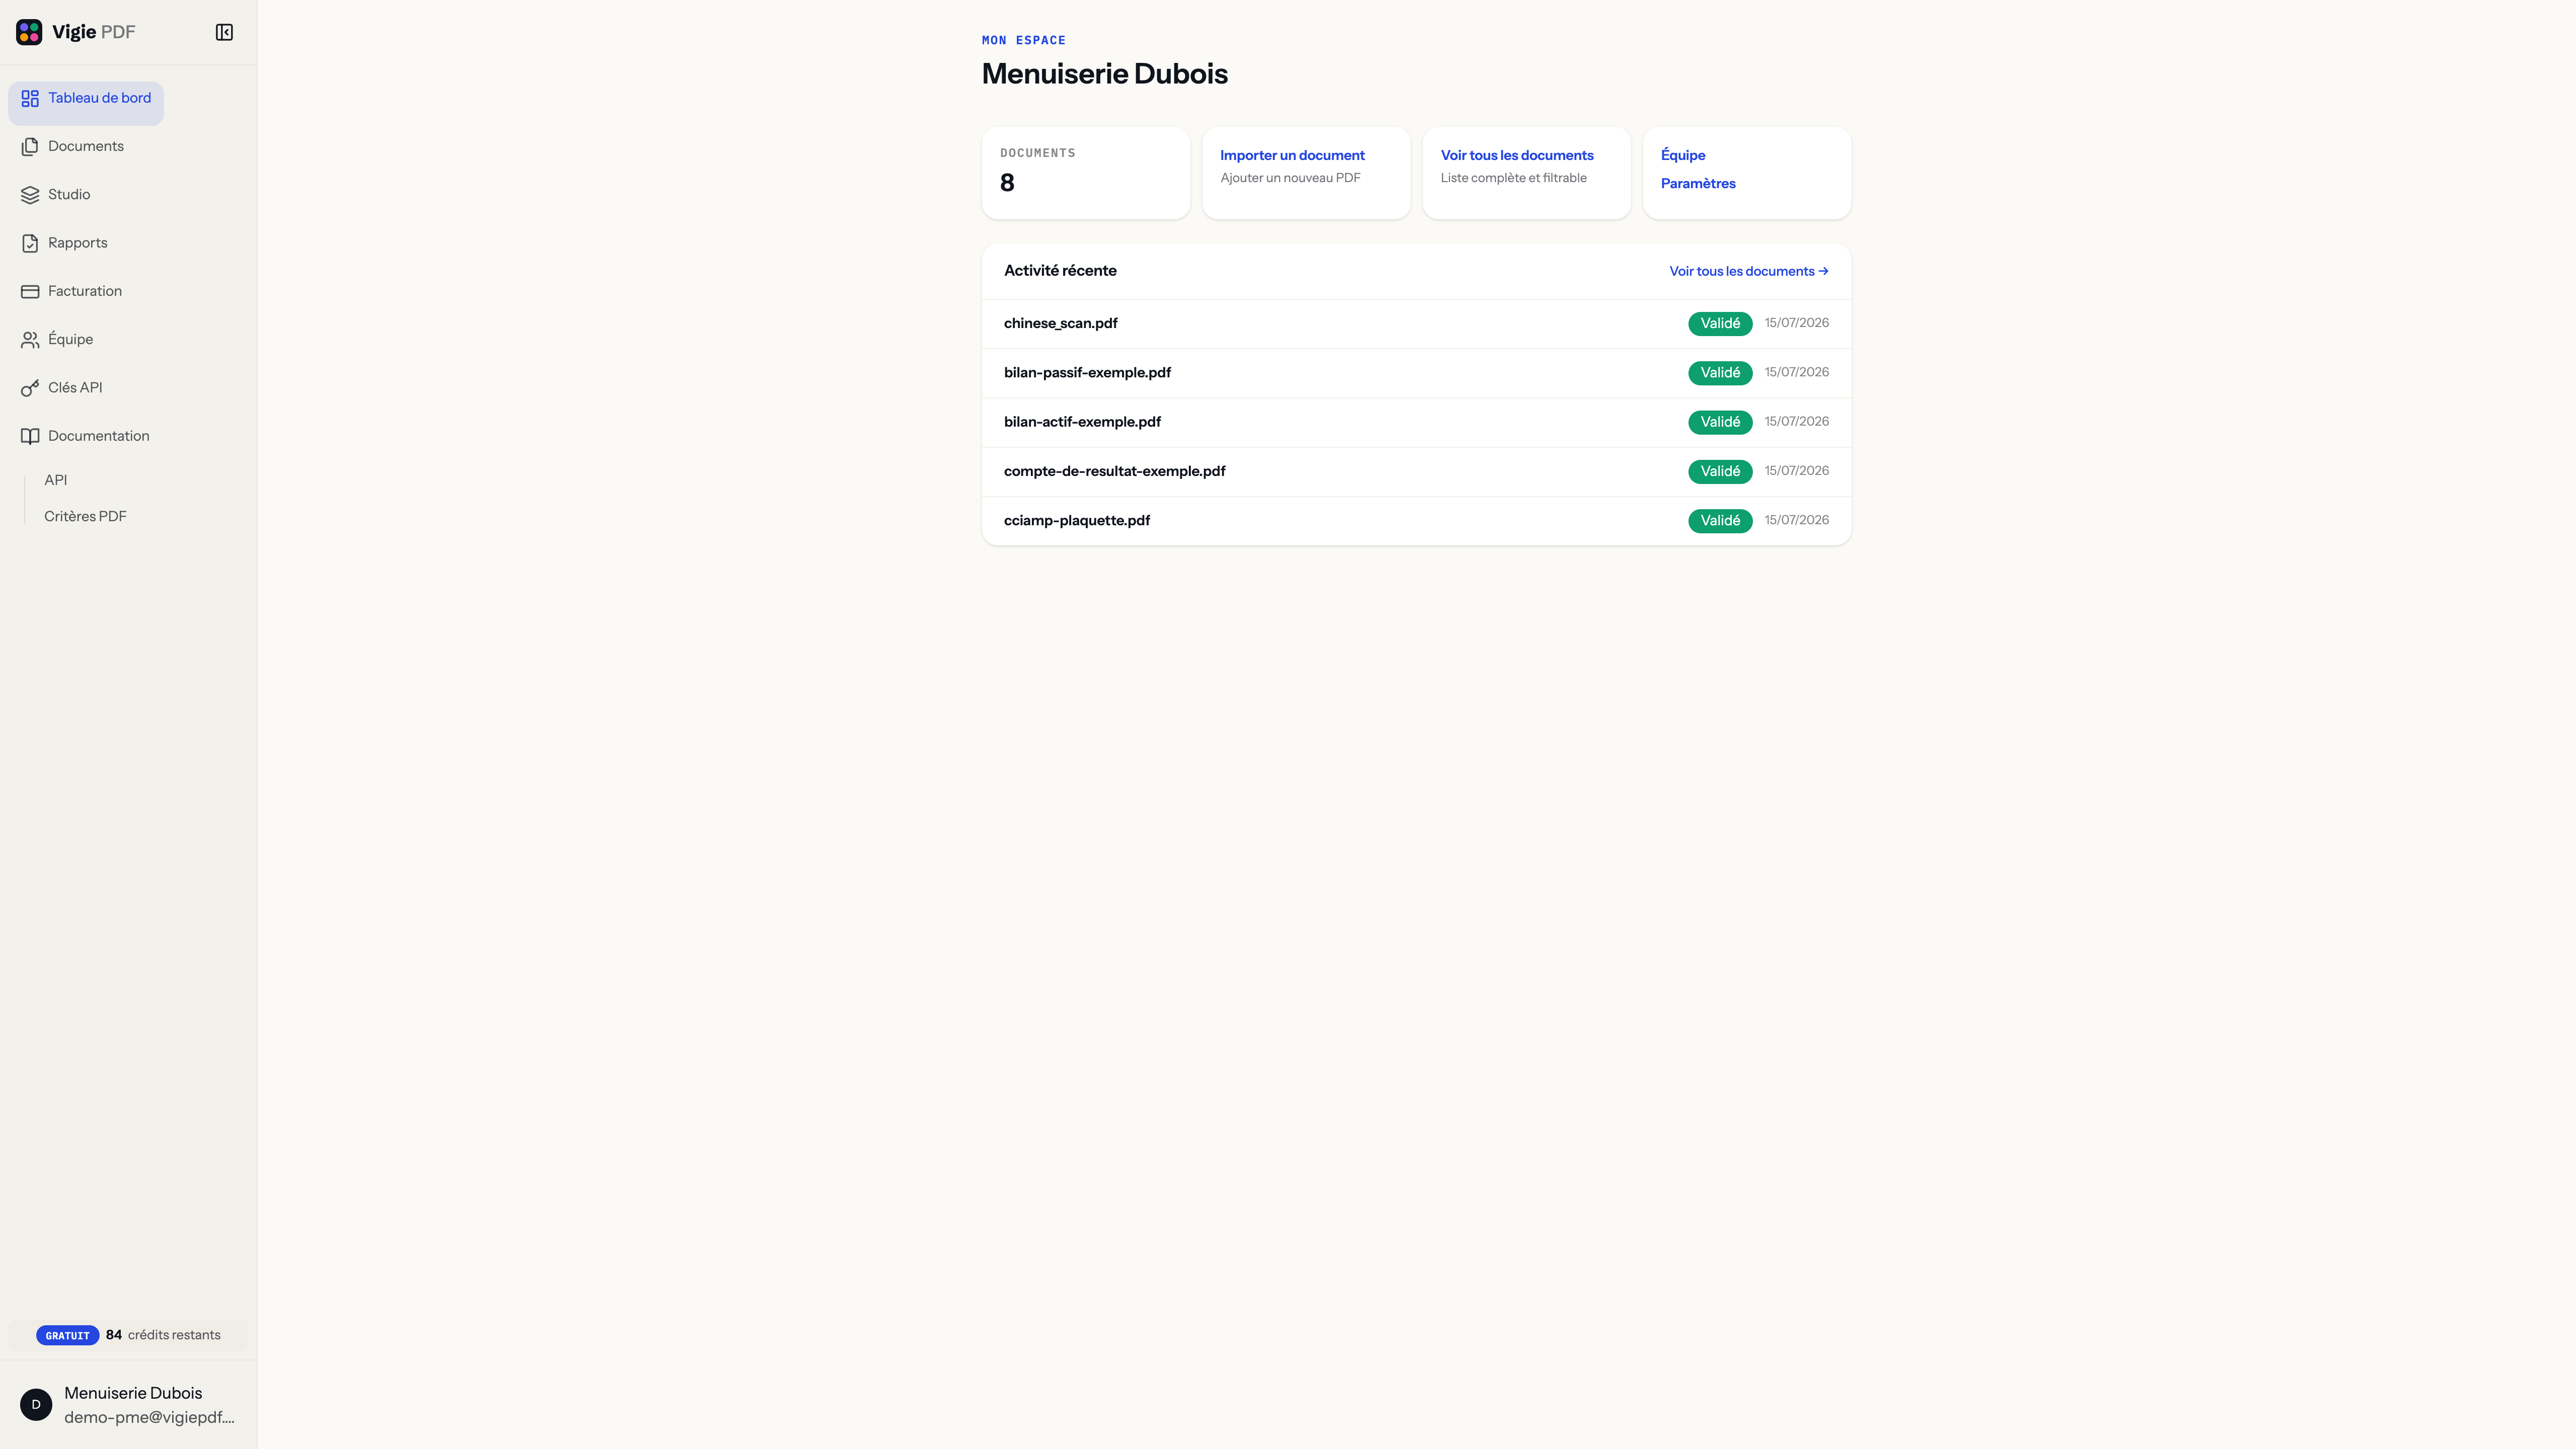
Task: Follow the Paramètres link
Action: (1698, 183)
